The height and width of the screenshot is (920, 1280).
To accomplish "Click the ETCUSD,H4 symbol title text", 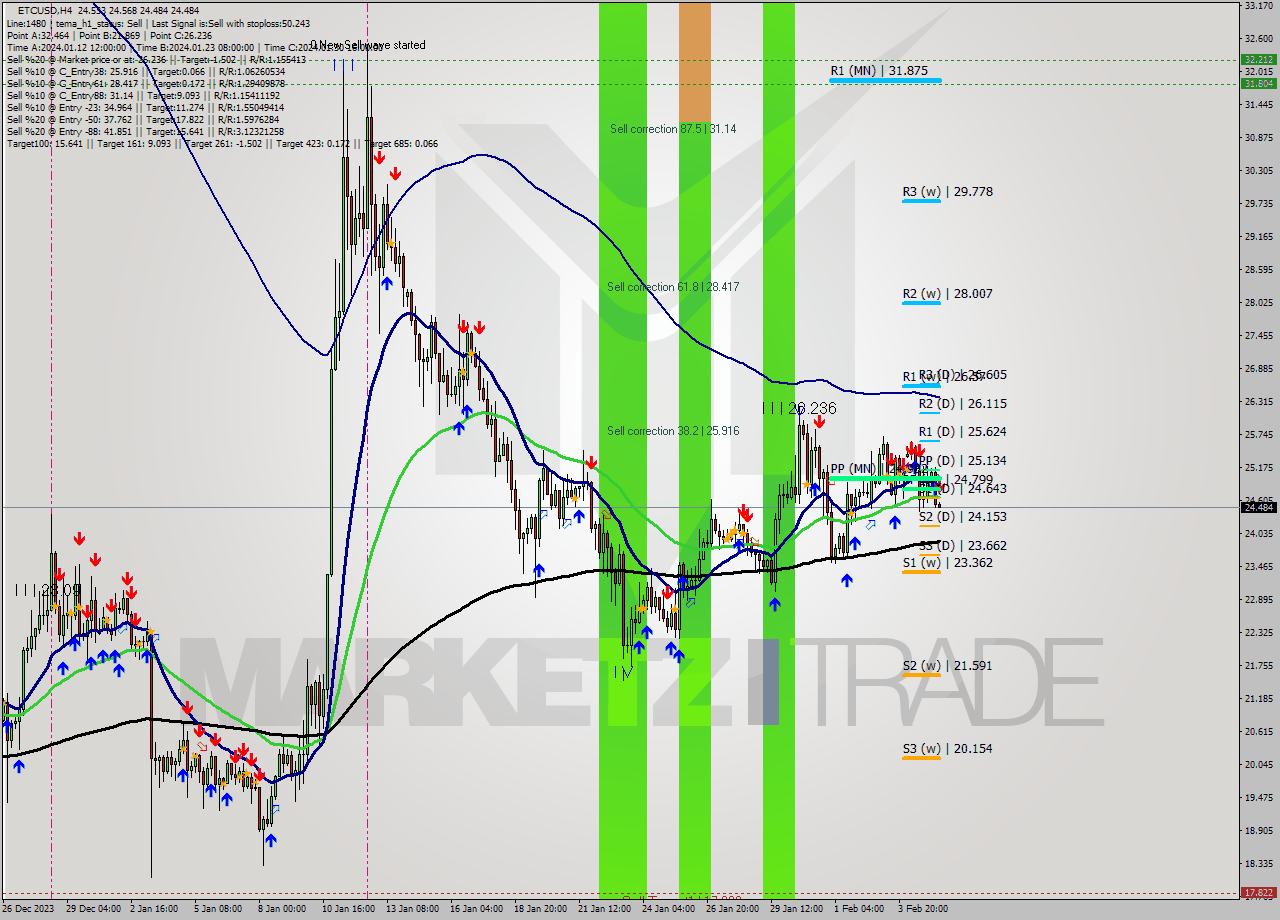I will [45, 10].
